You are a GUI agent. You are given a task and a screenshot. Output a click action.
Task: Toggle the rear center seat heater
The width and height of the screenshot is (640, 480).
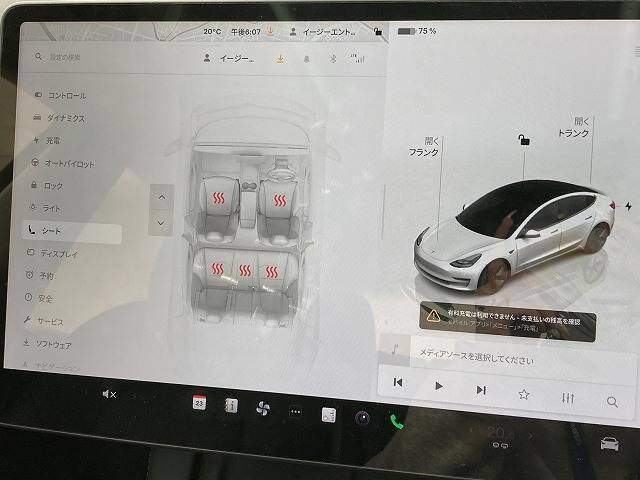click(x=244, y=270)
